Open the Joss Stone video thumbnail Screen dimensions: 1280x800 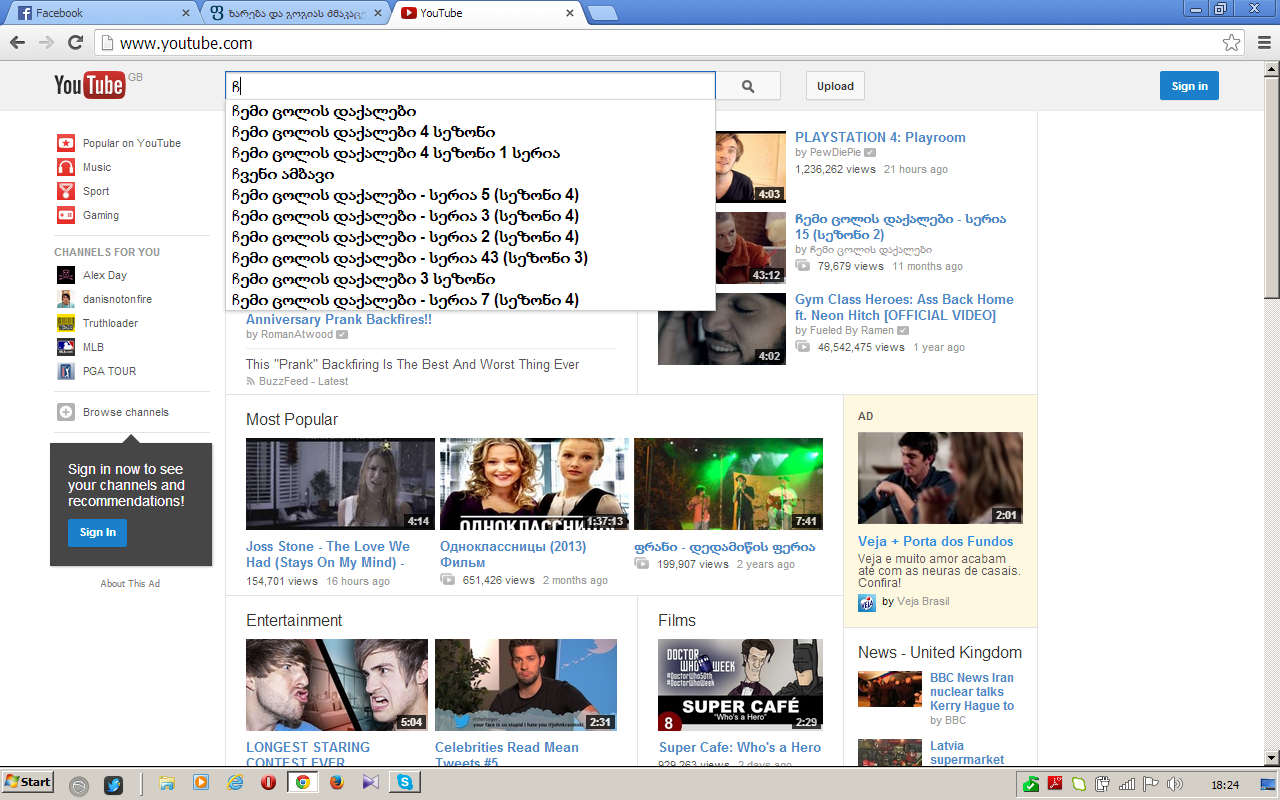[340, 484]
